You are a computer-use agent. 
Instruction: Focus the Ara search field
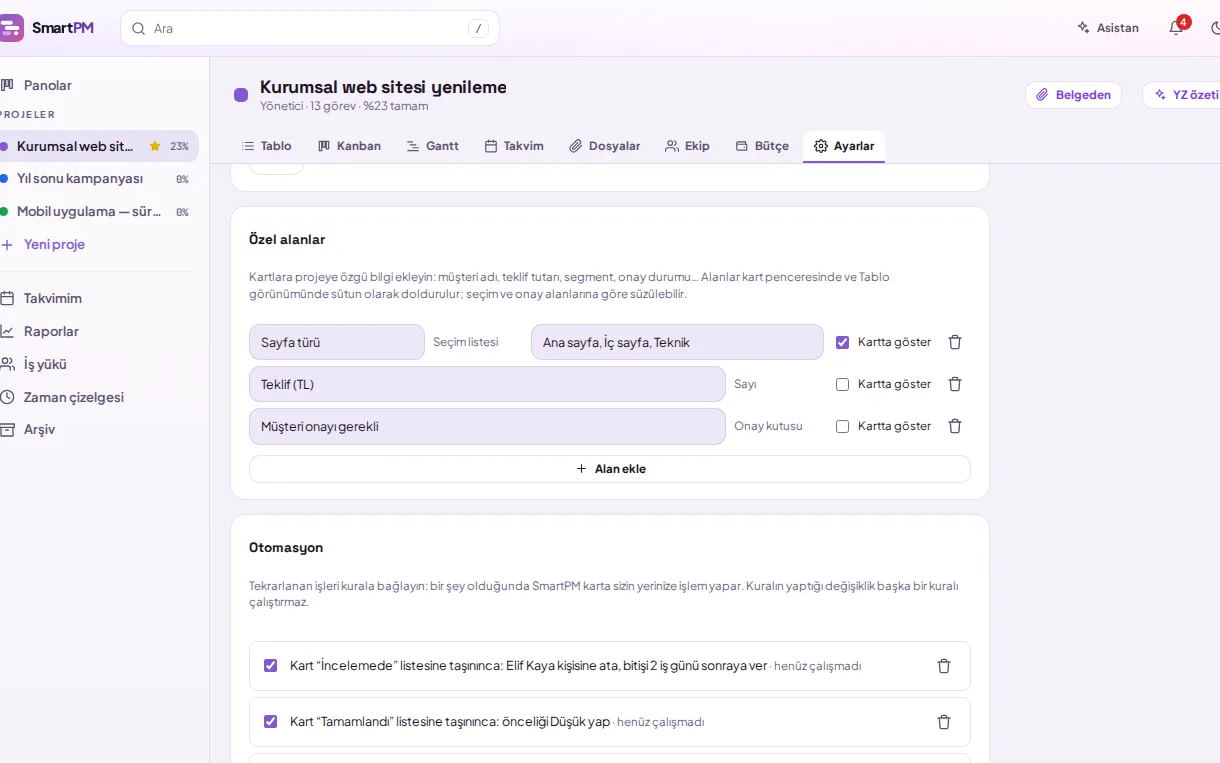pos(310,28)
